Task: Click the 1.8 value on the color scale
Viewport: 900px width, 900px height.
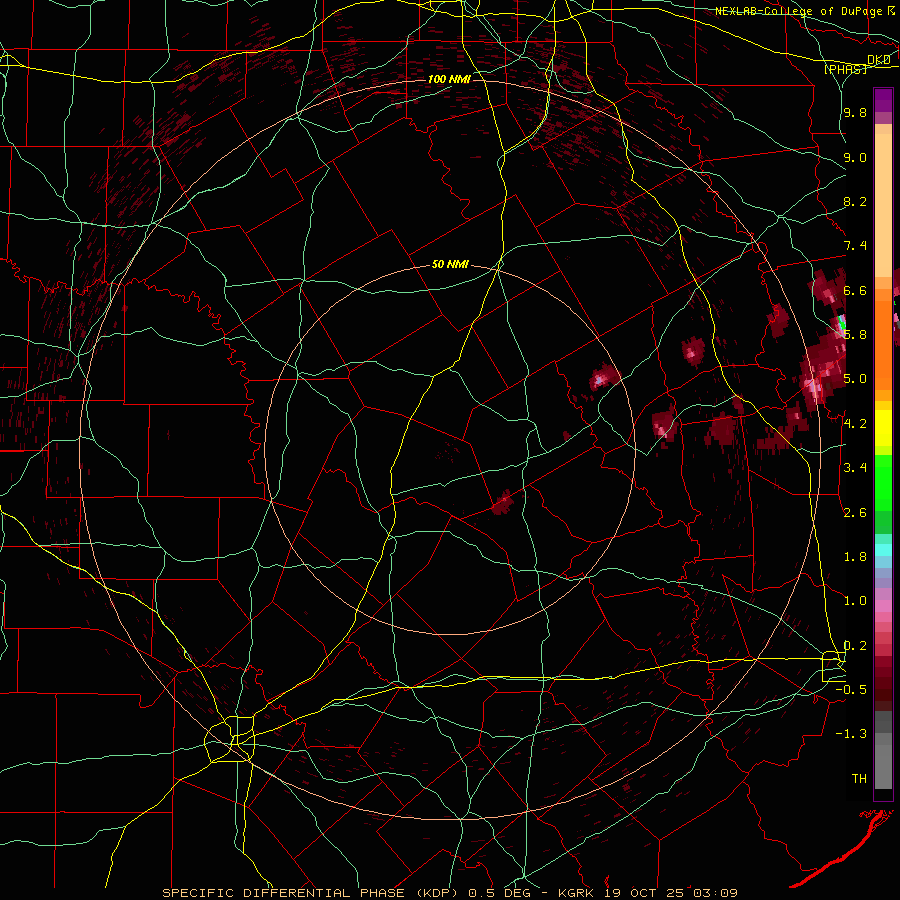Action: point(855,557)
